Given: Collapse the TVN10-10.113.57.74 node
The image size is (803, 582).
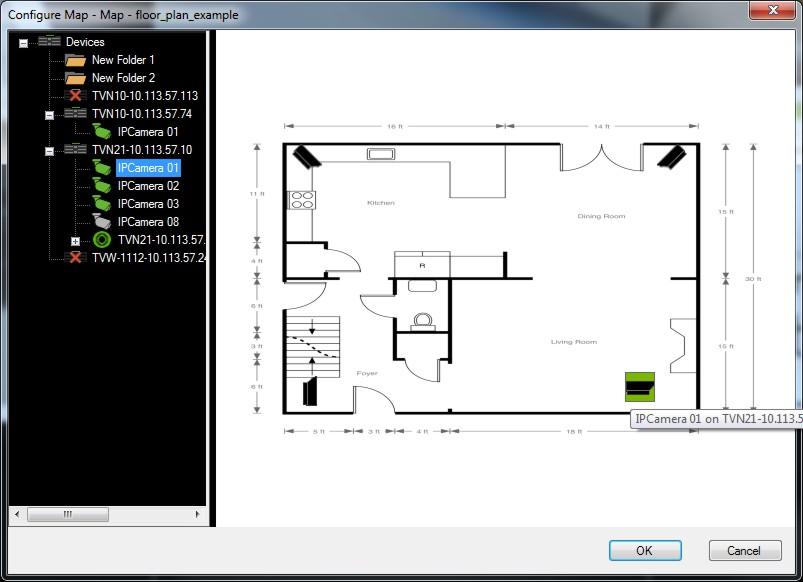Looking at the screenshot, I should [49, 115].
